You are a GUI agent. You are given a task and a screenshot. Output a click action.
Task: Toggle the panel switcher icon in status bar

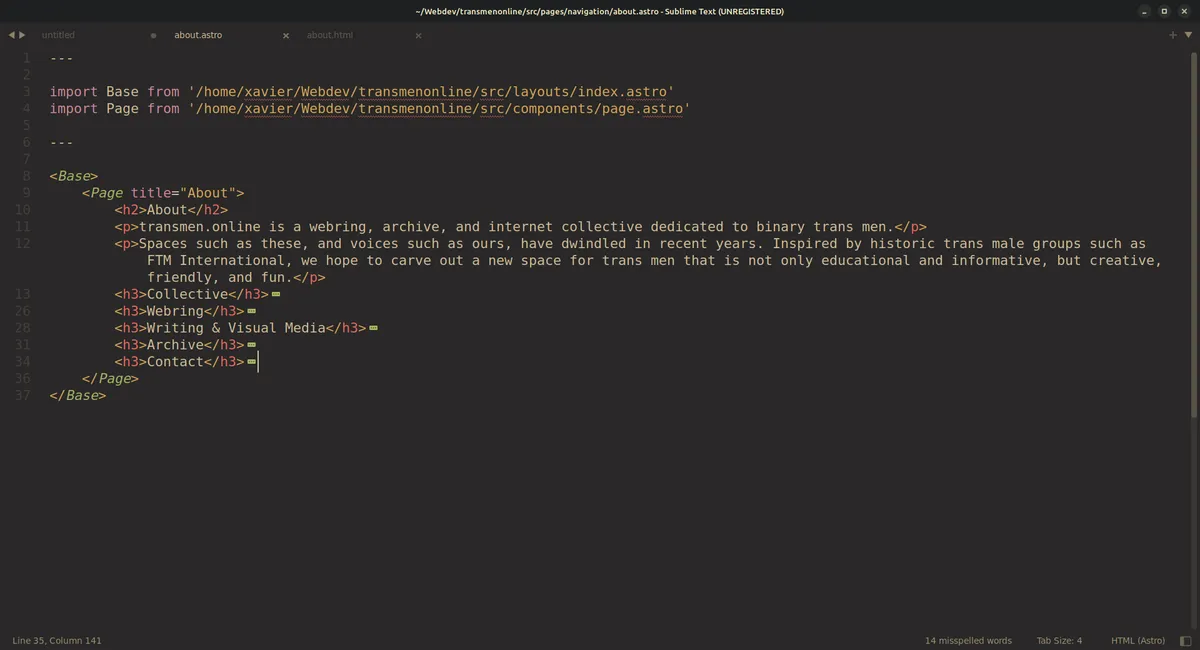1186,640
